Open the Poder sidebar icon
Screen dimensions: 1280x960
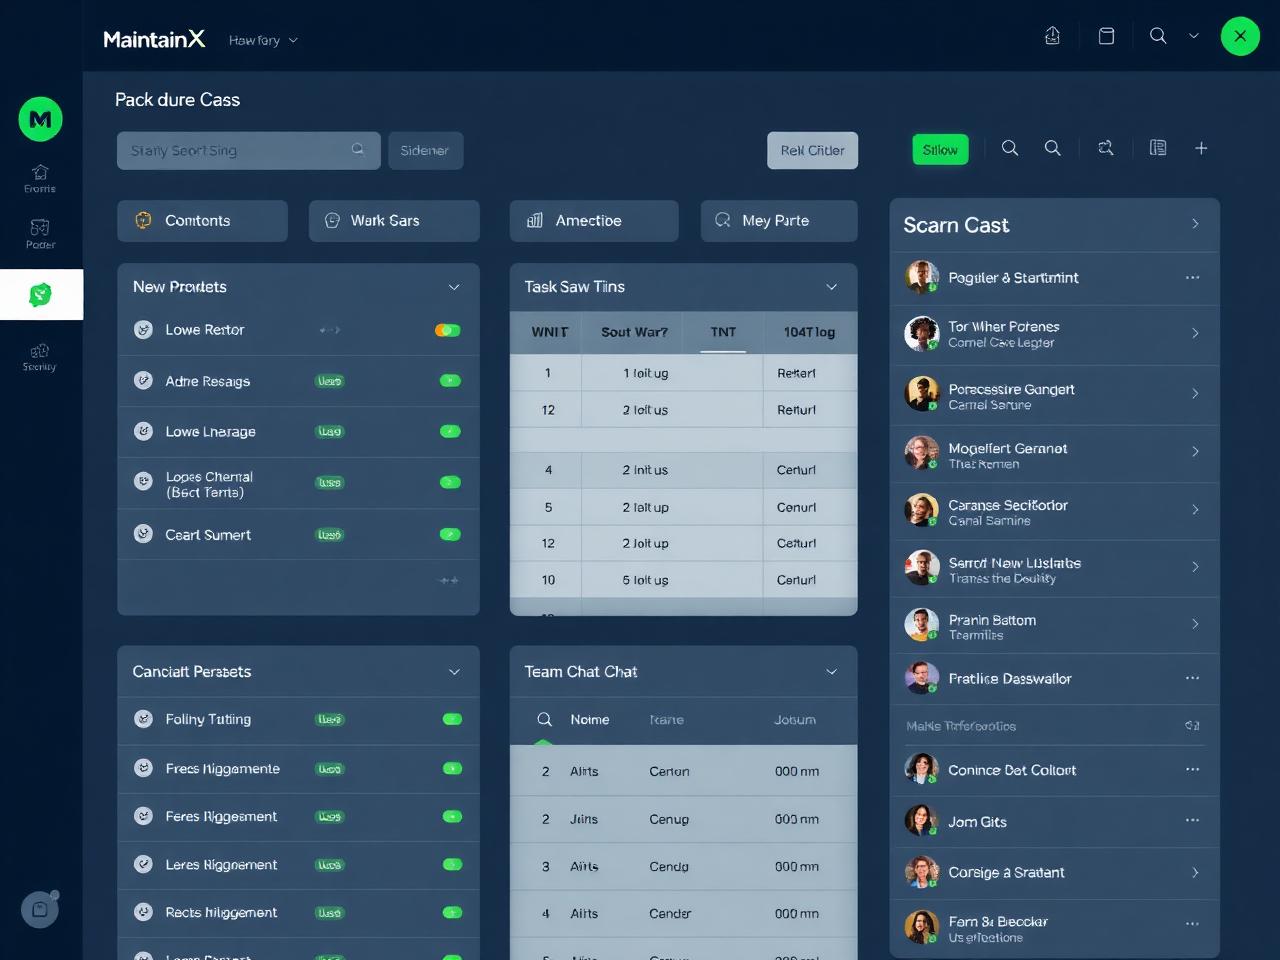(x=40, y=228)
